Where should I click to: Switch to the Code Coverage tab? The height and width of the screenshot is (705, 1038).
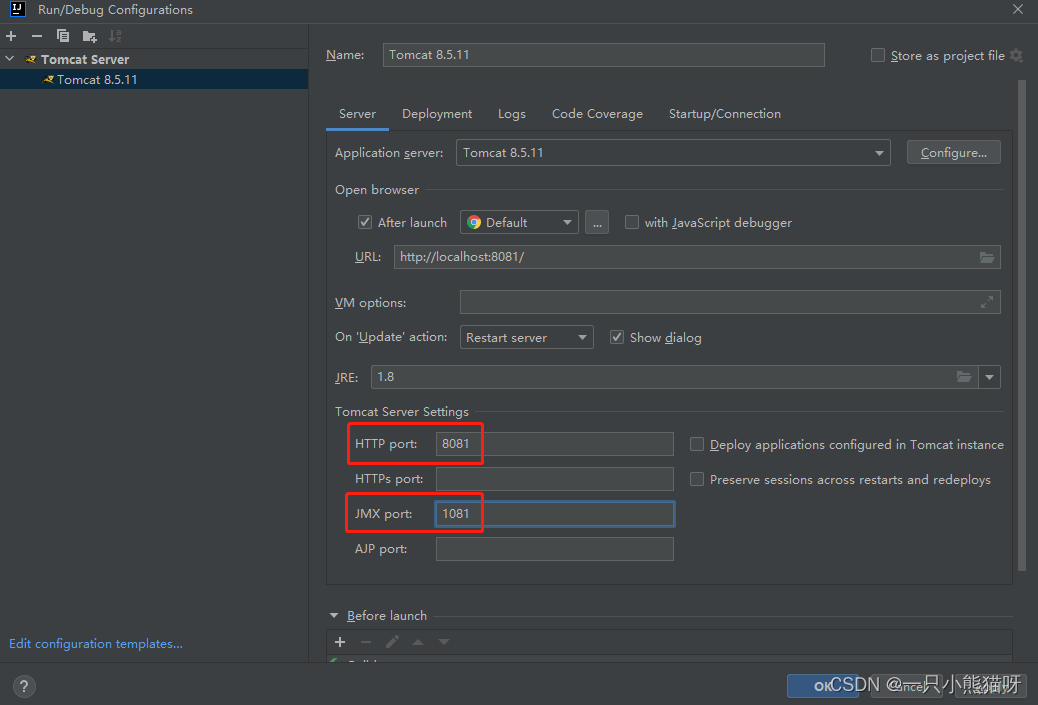coord(597,114)
